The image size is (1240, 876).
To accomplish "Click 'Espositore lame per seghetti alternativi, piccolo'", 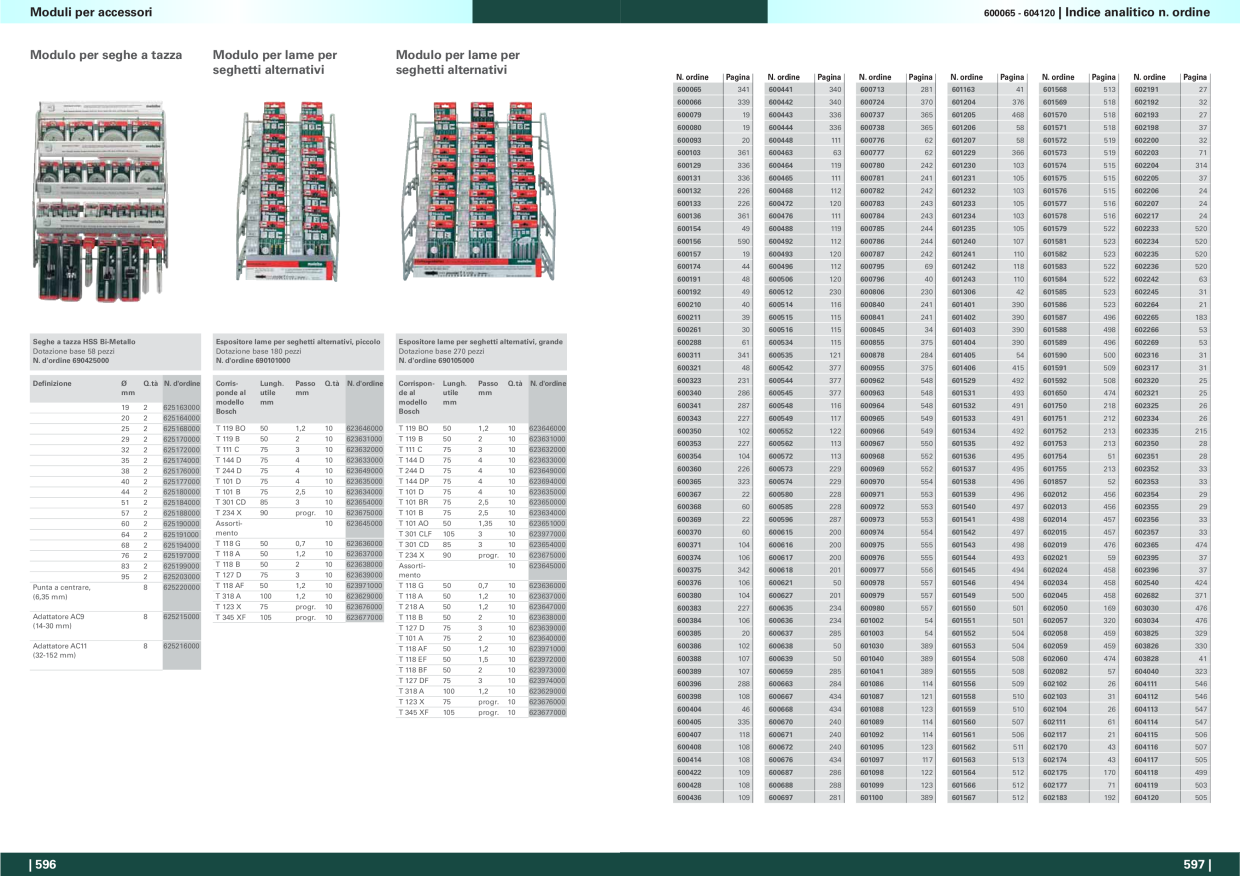I will pyautogui.click(x=298, y=342).
